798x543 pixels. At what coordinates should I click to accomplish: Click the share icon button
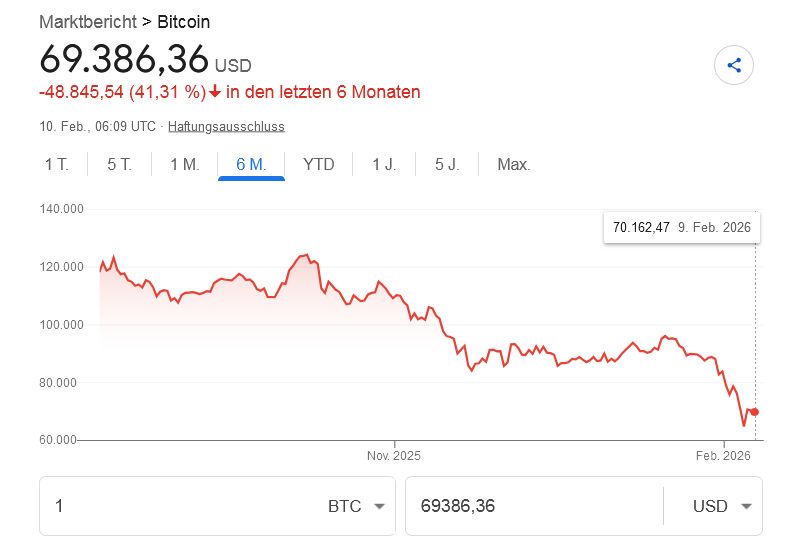734,66
